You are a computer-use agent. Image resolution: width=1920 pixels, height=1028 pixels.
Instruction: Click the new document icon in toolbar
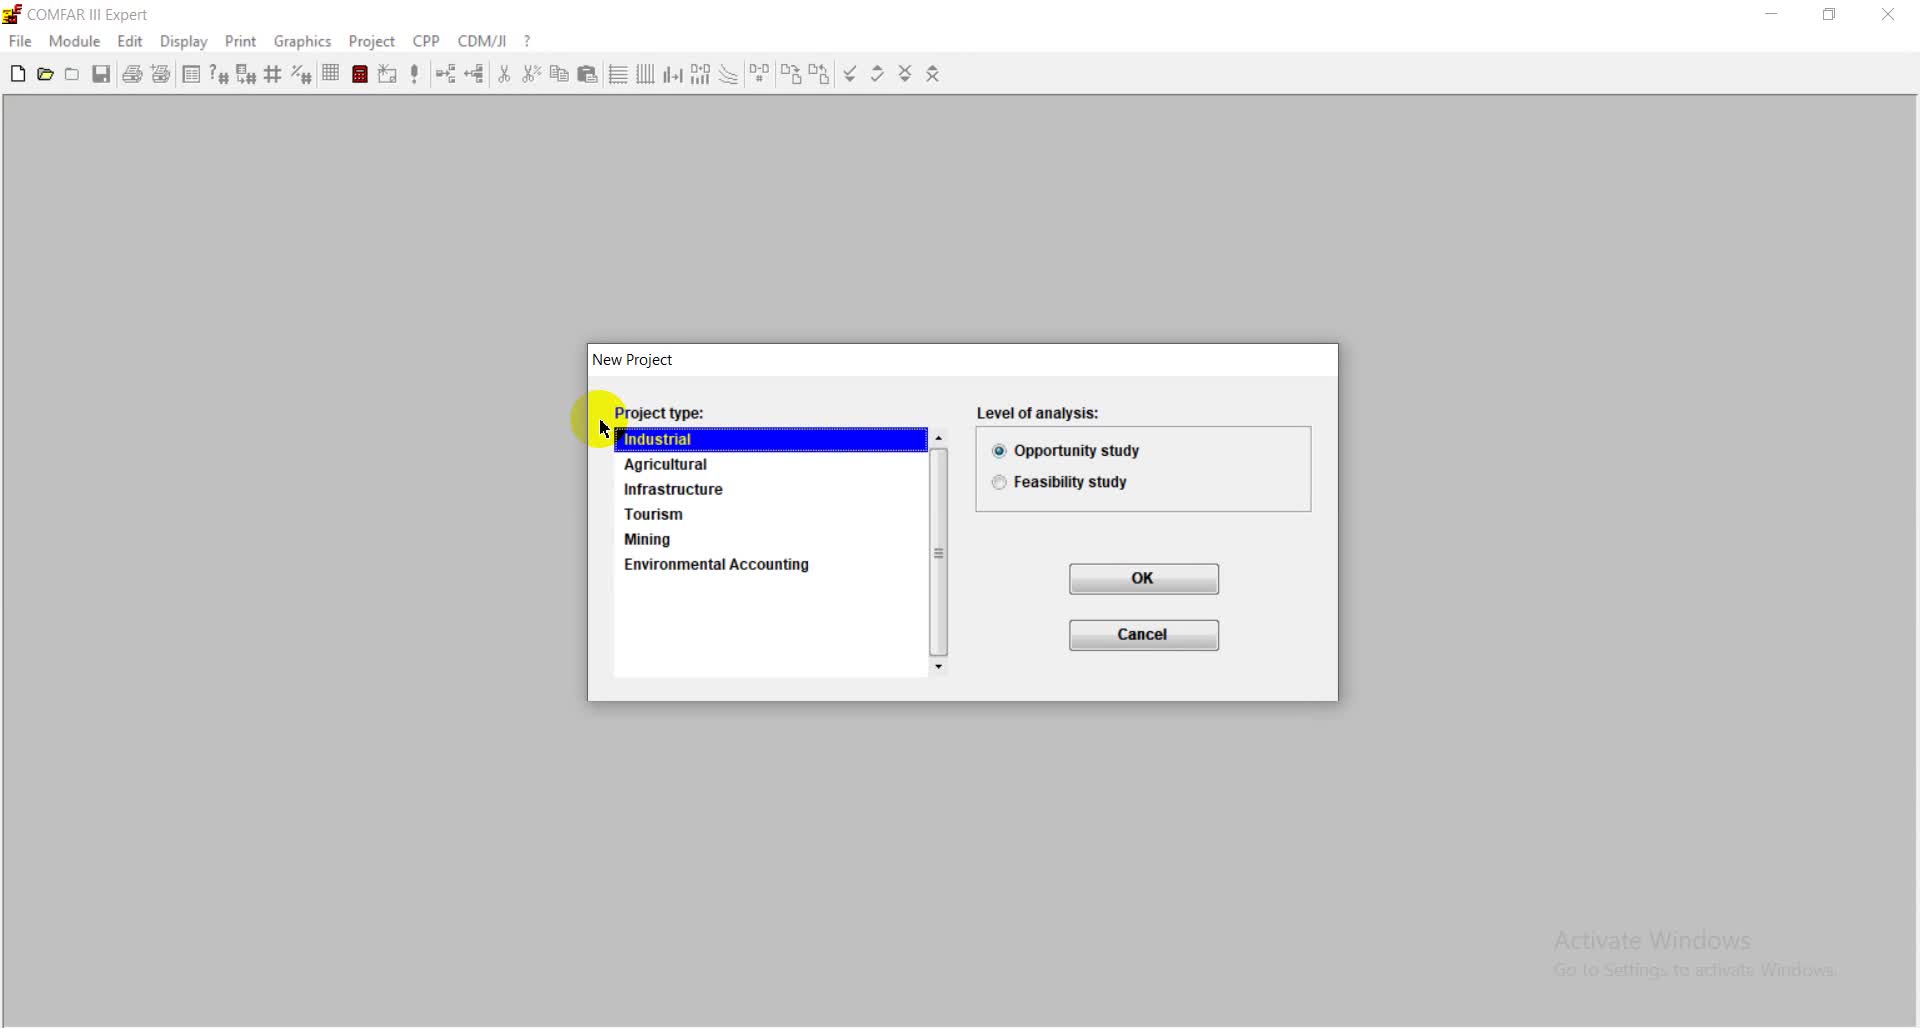coord(18,74)
